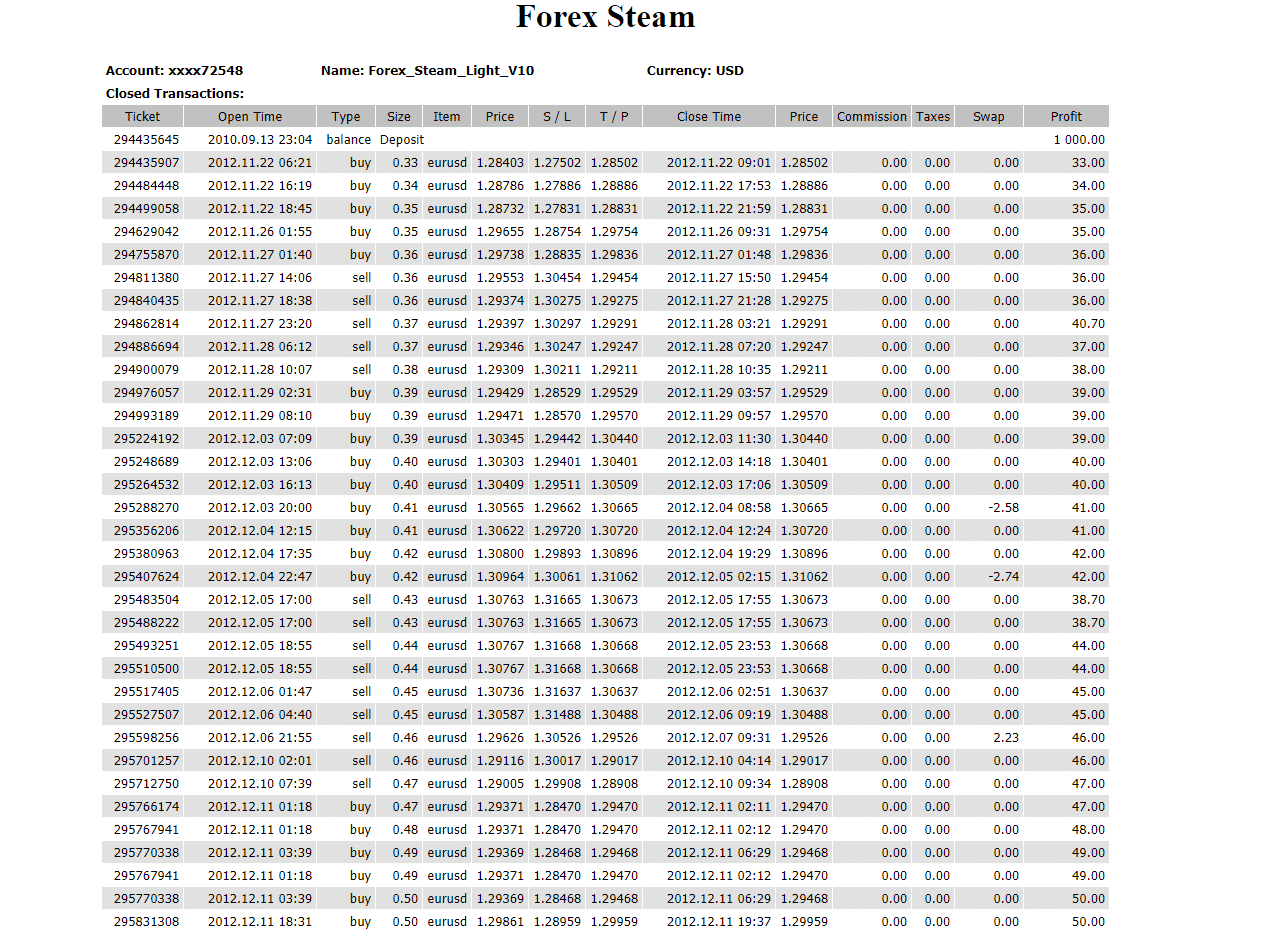1271x931 pixels.
Task: Select ticket number 294886694
Action: (146, 347)
